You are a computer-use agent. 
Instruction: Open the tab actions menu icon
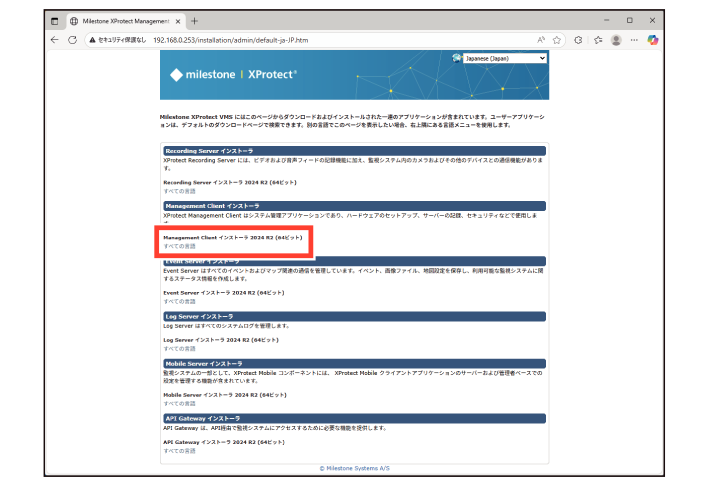coord(55,21)
